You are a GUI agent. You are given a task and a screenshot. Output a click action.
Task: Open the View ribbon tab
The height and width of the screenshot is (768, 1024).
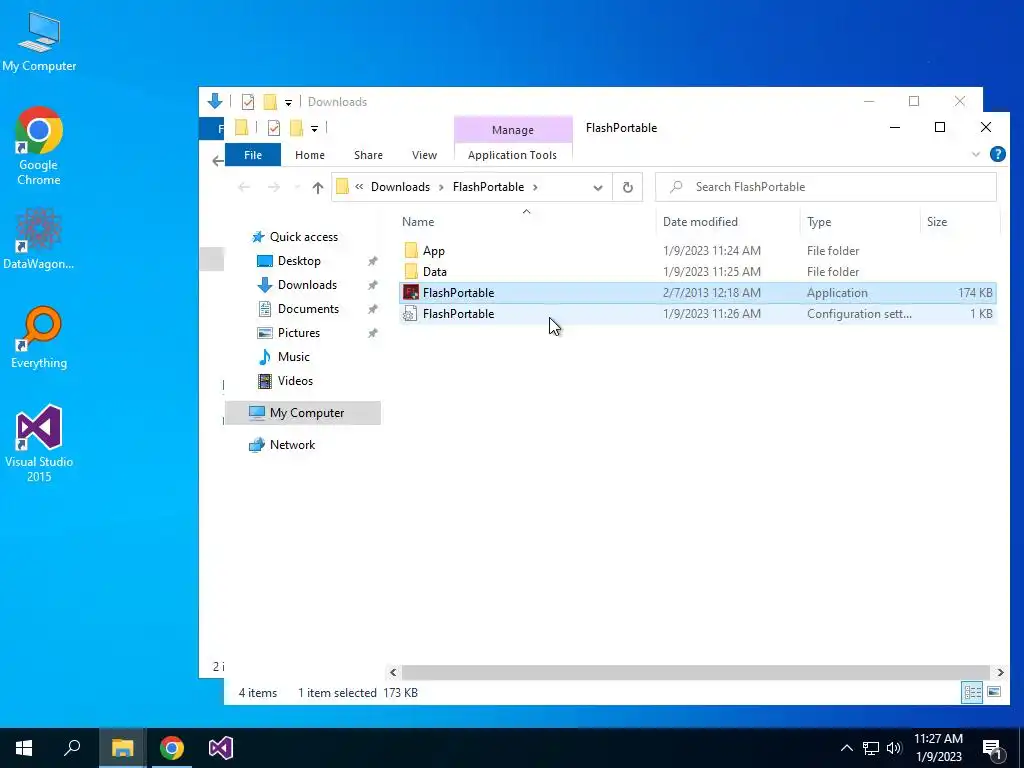[424, 155]
